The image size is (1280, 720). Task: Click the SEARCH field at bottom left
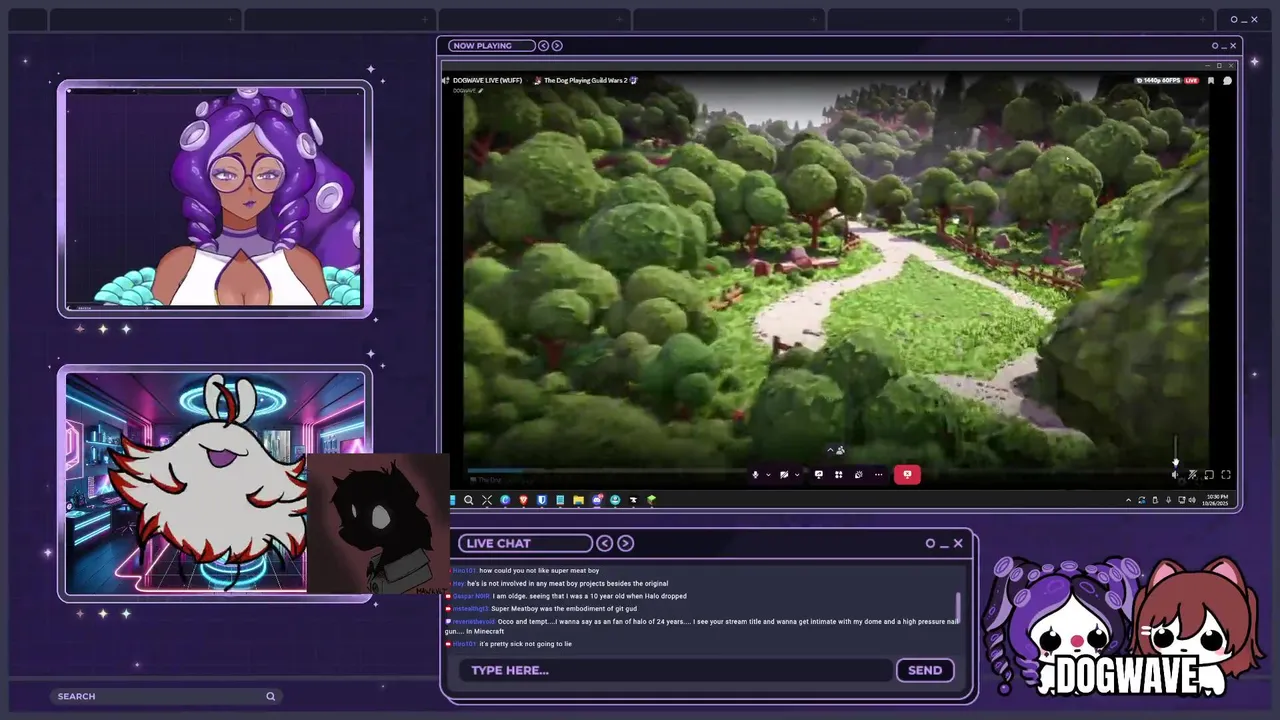tap(165, 696)
